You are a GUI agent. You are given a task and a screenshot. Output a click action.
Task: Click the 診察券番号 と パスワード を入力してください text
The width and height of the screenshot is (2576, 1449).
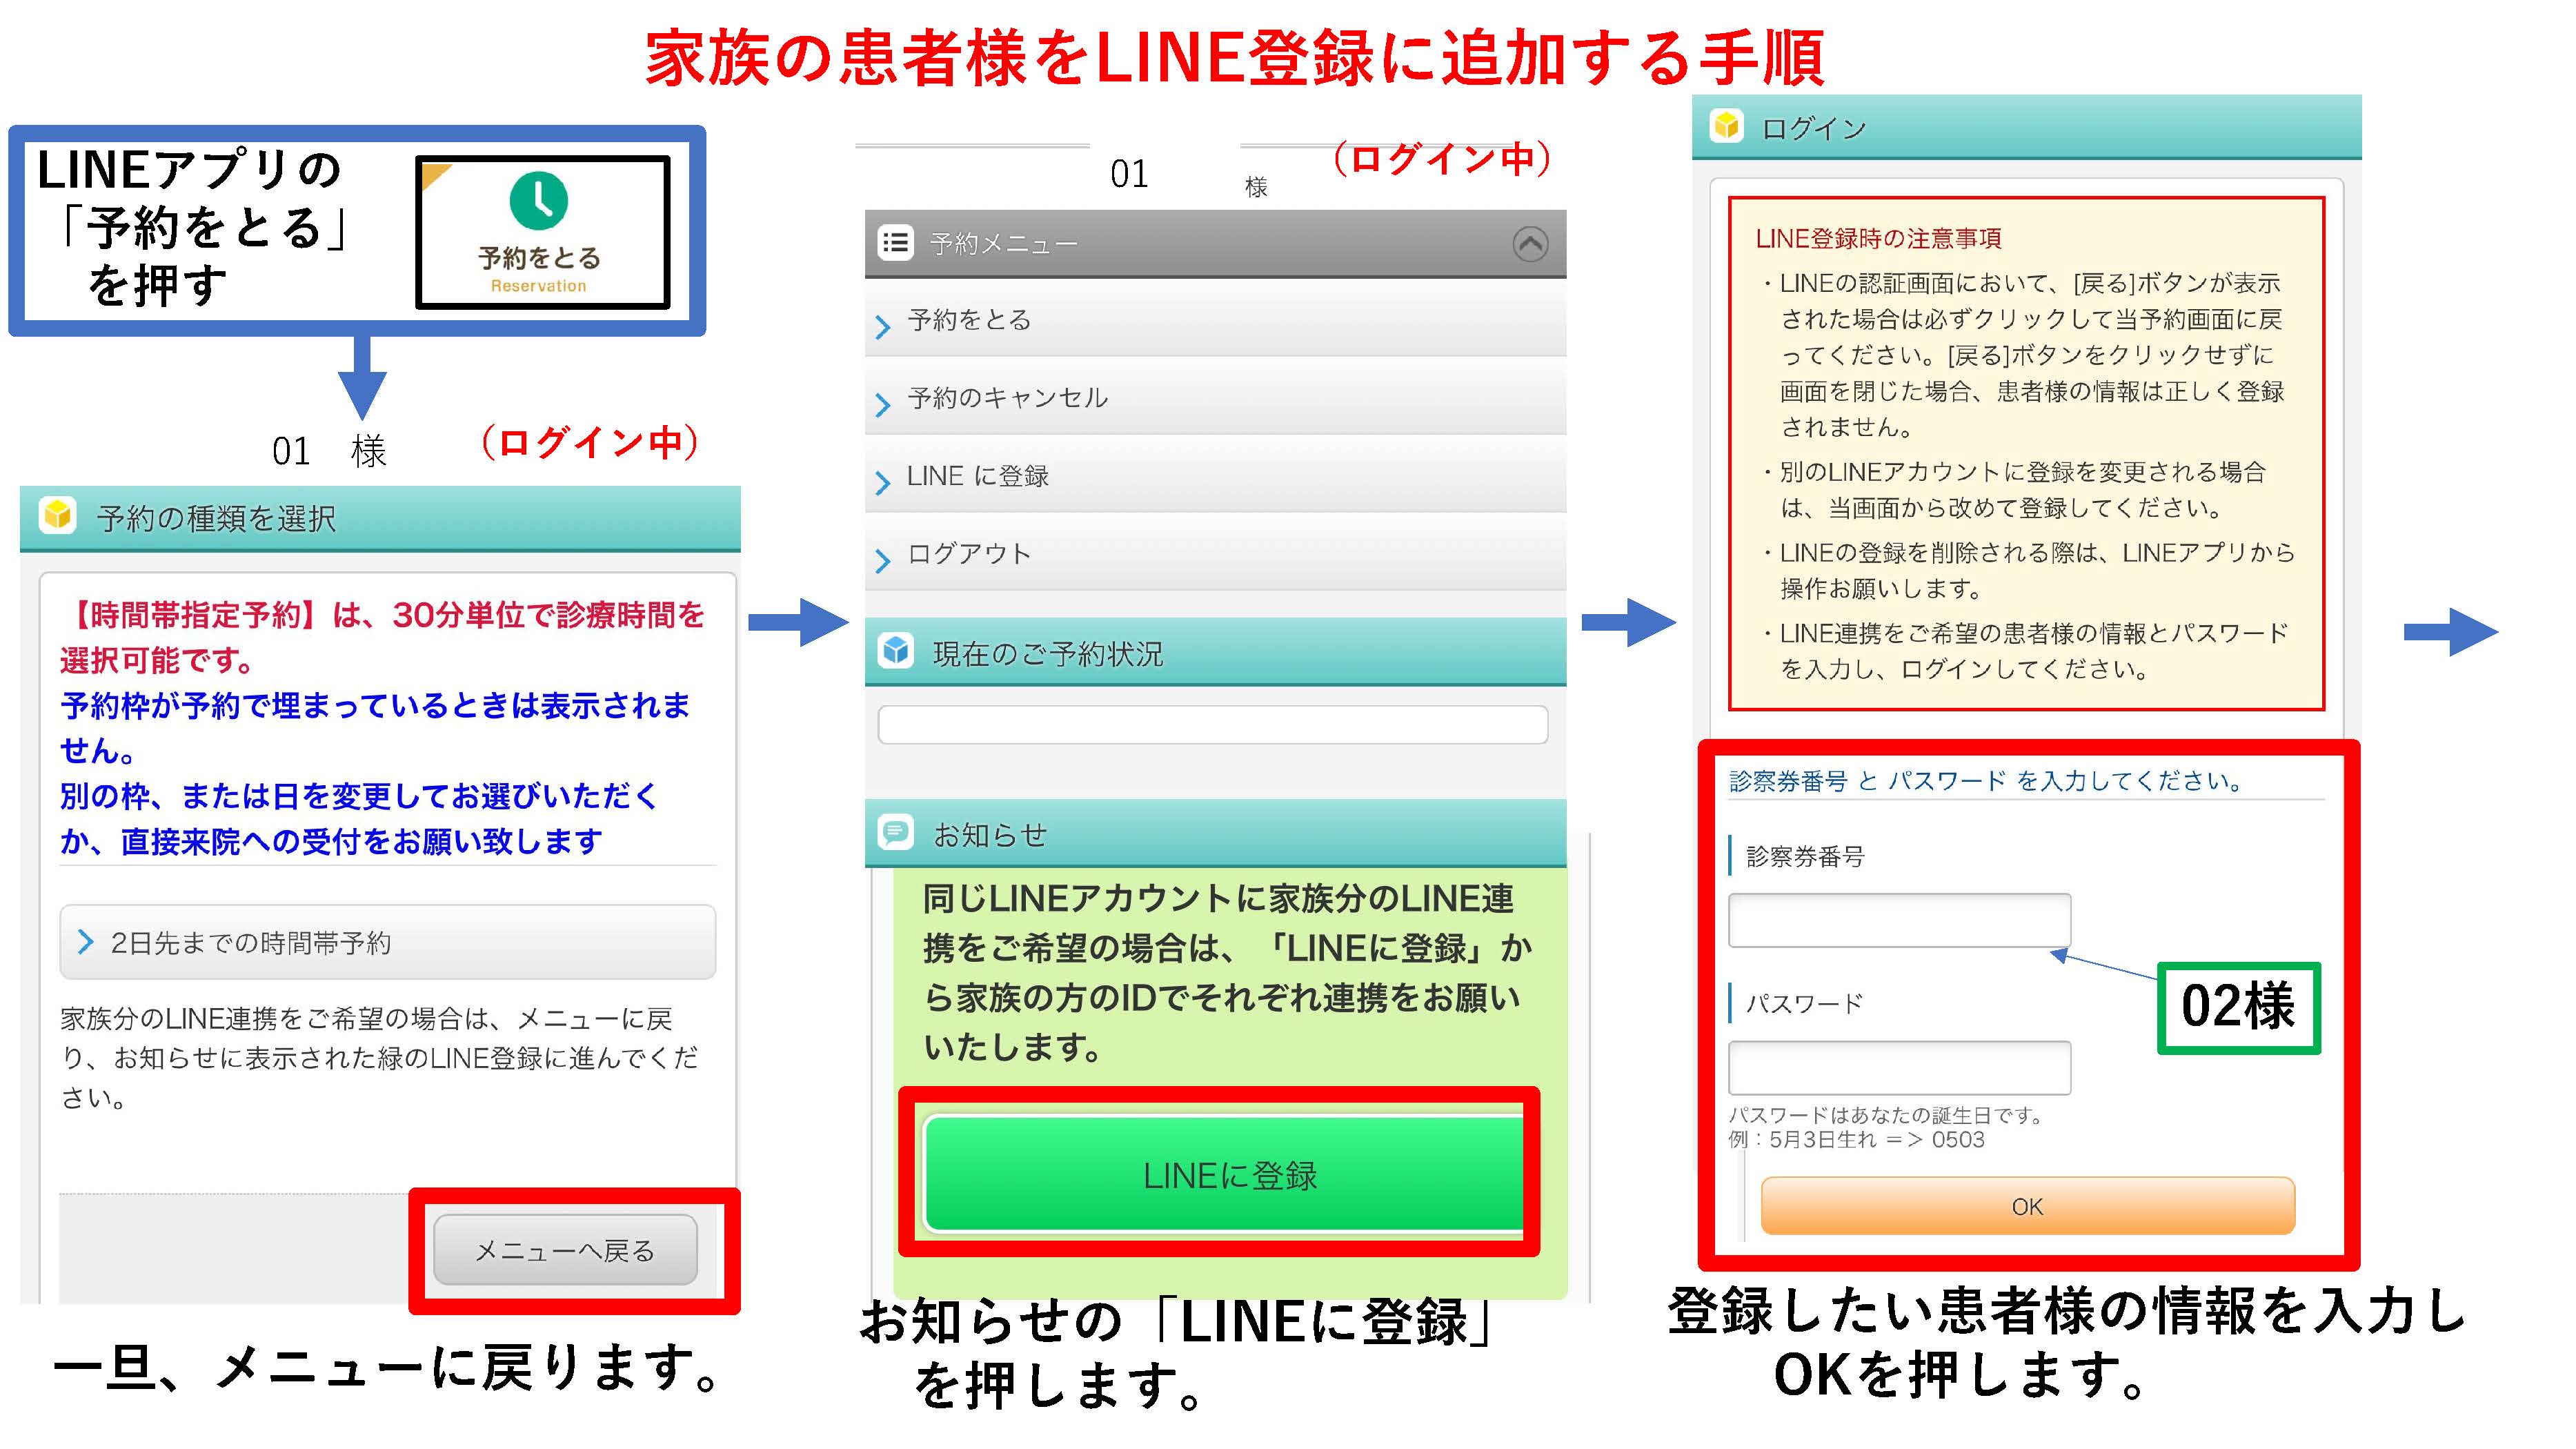pos(1986,780)
